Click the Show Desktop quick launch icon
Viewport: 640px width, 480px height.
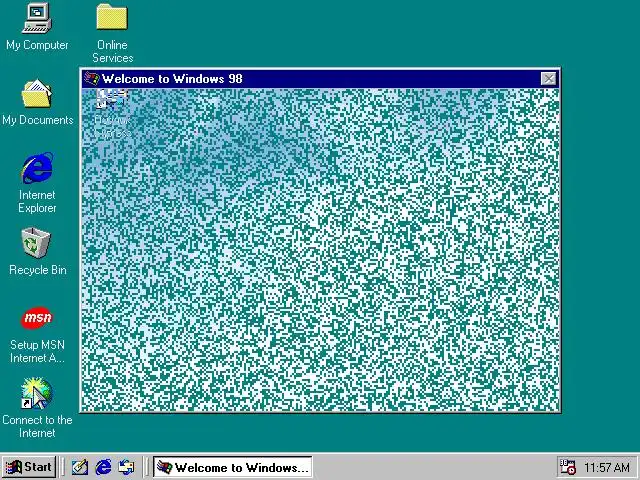click(80, 467)
